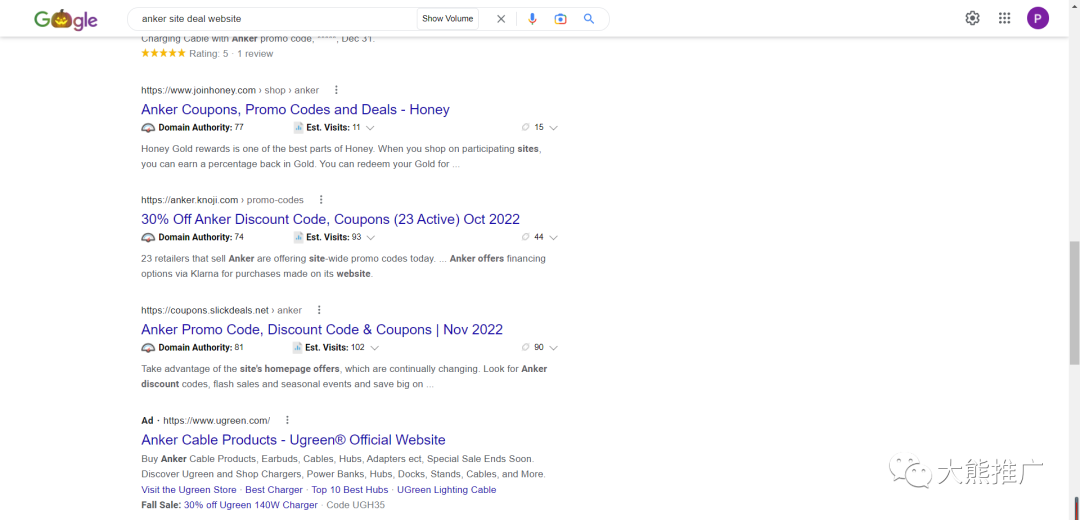Open the purple P account avatar

point(1038,18)
